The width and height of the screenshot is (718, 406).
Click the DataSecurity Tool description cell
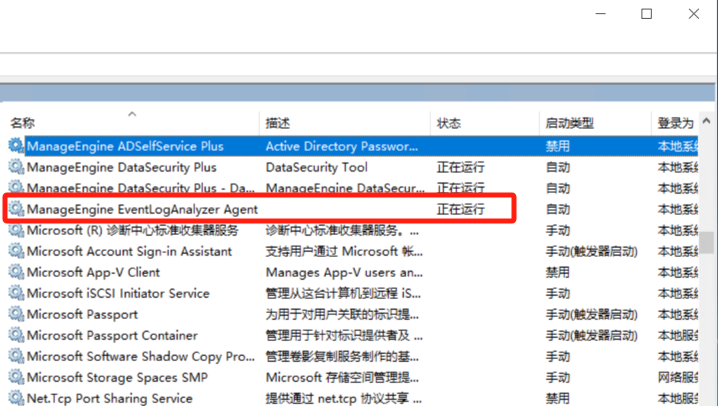[x=316, y=167]
